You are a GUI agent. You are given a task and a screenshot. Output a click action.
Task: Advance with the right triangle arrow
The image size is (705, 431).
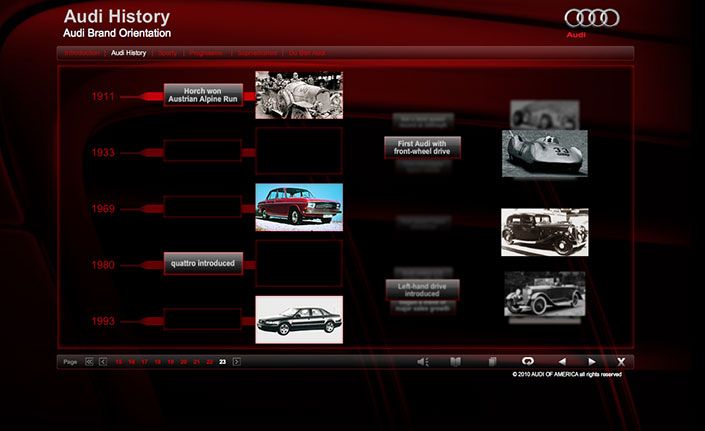click(592, 361)
